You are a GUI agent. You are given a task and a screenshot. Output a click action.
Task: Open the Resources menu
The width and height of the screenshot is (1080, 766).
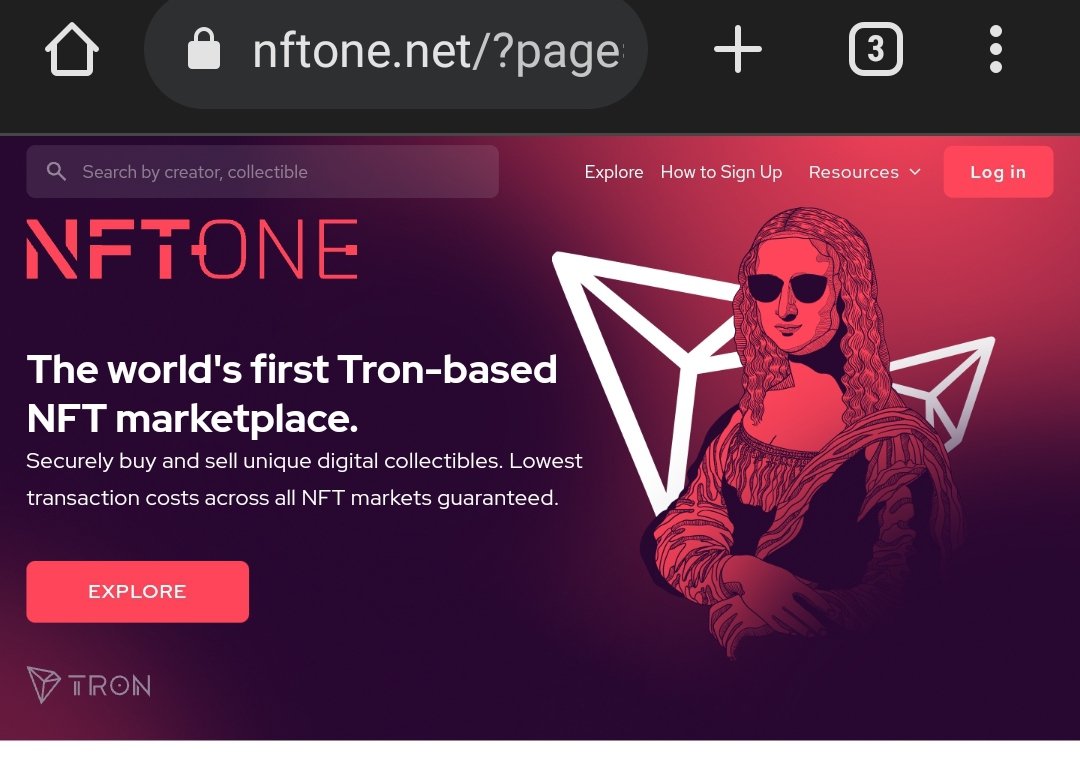864,172
